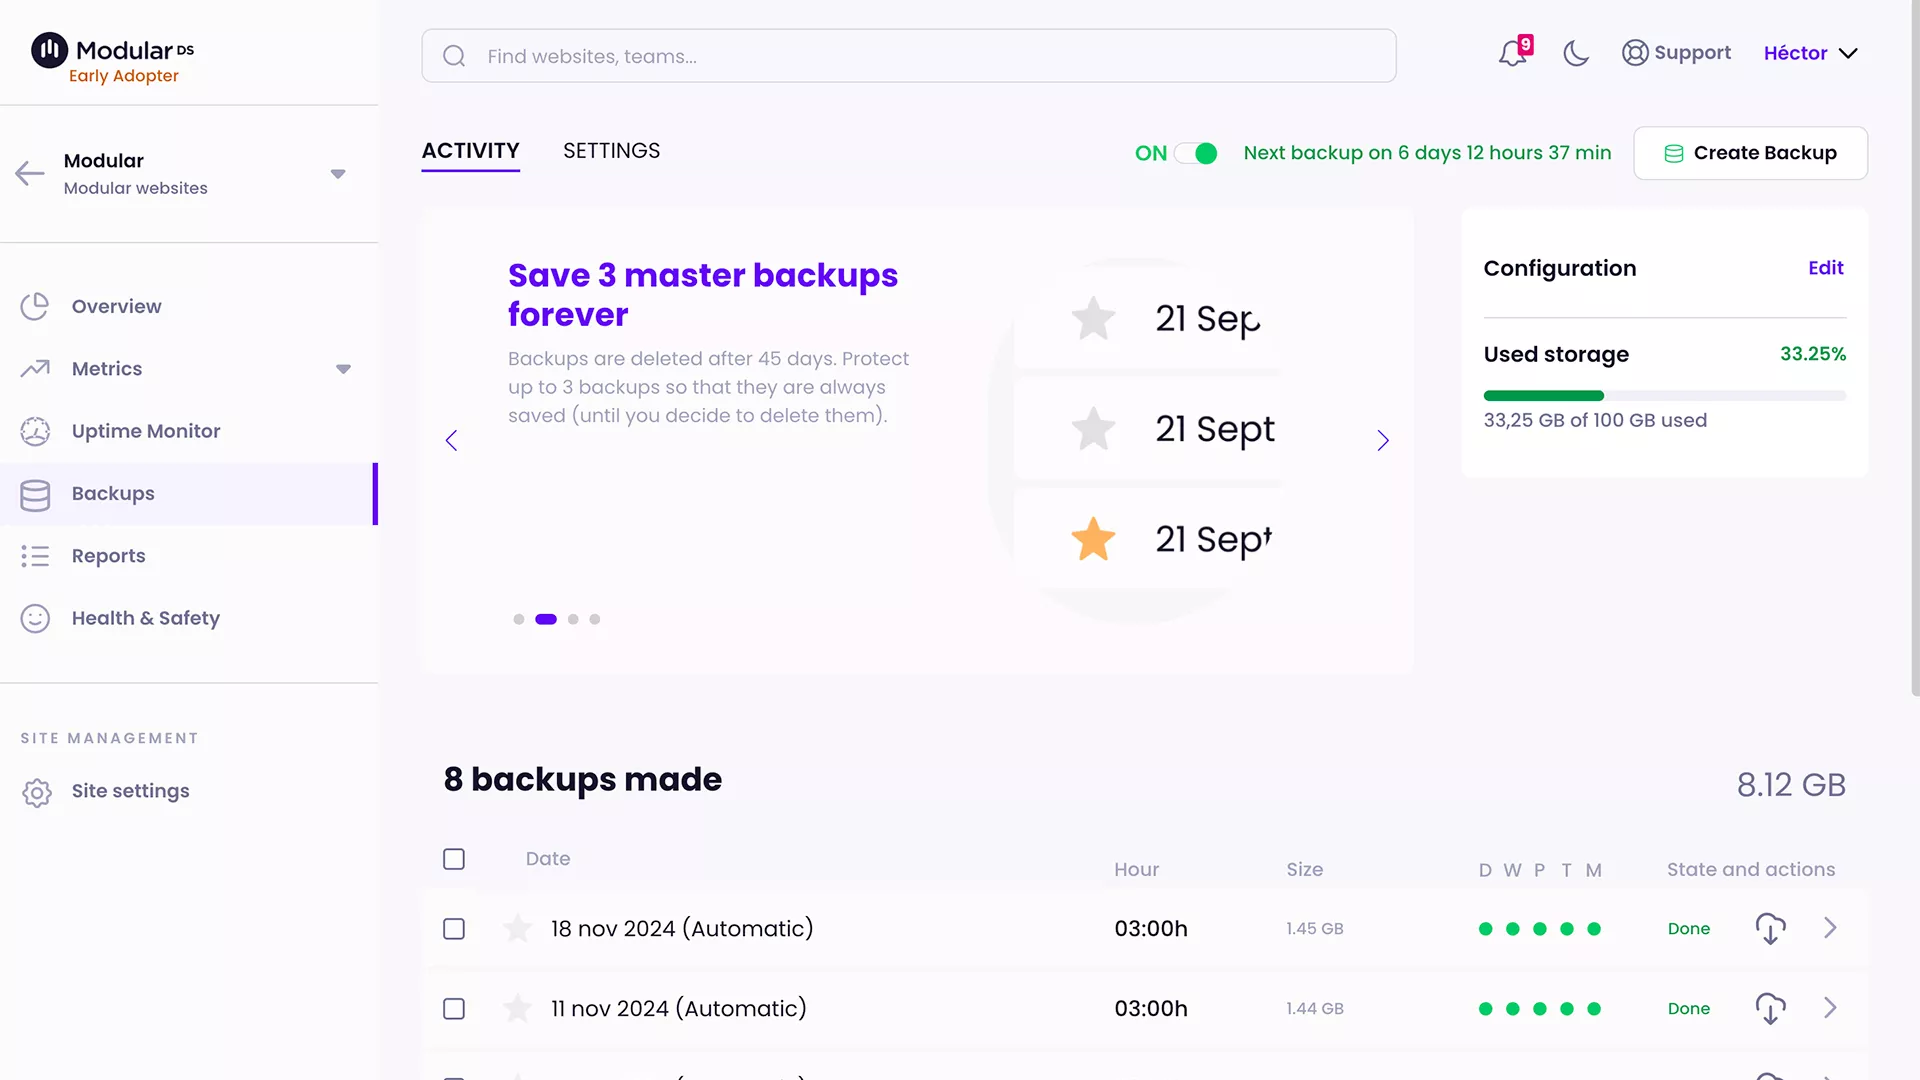Click the back arrow beside Modular
Viewport: 1920px width, 1080px height.
(x=30, y=173)
